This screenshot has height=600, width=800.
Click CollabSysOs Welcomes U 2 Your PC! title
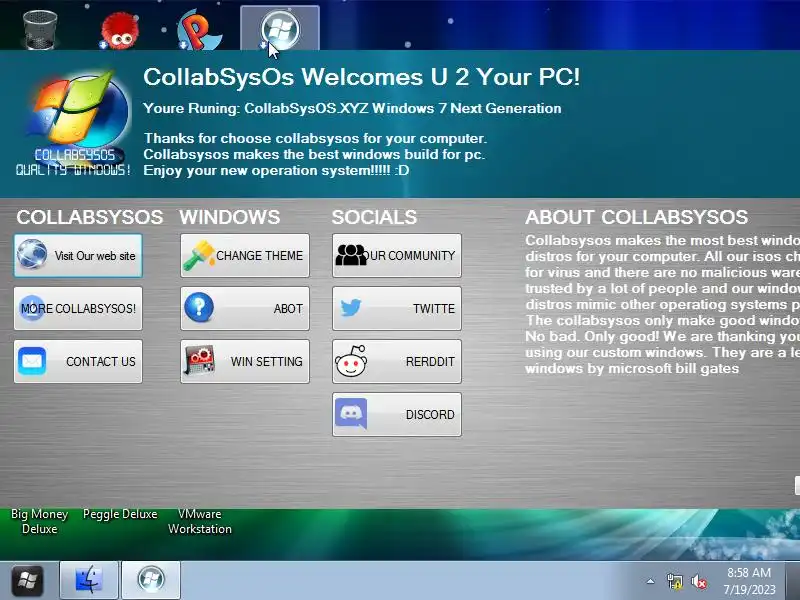(361, 77)
